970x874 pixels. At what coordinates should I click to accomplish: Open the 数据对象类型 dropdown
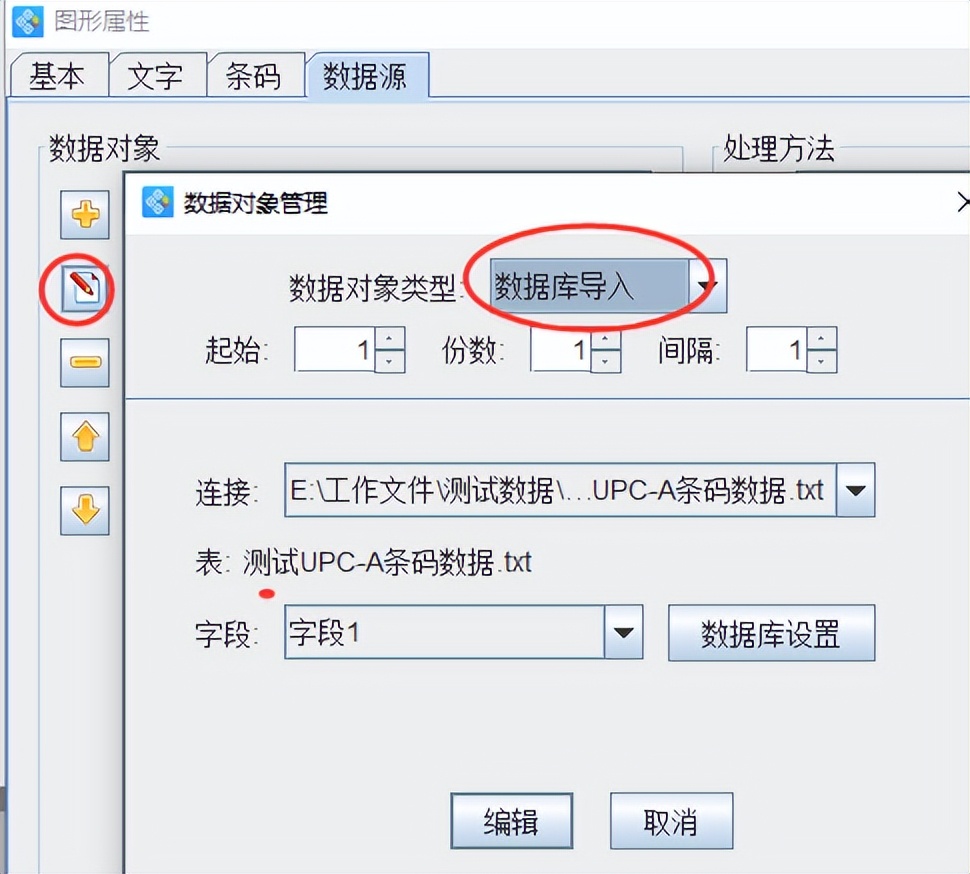707,286
